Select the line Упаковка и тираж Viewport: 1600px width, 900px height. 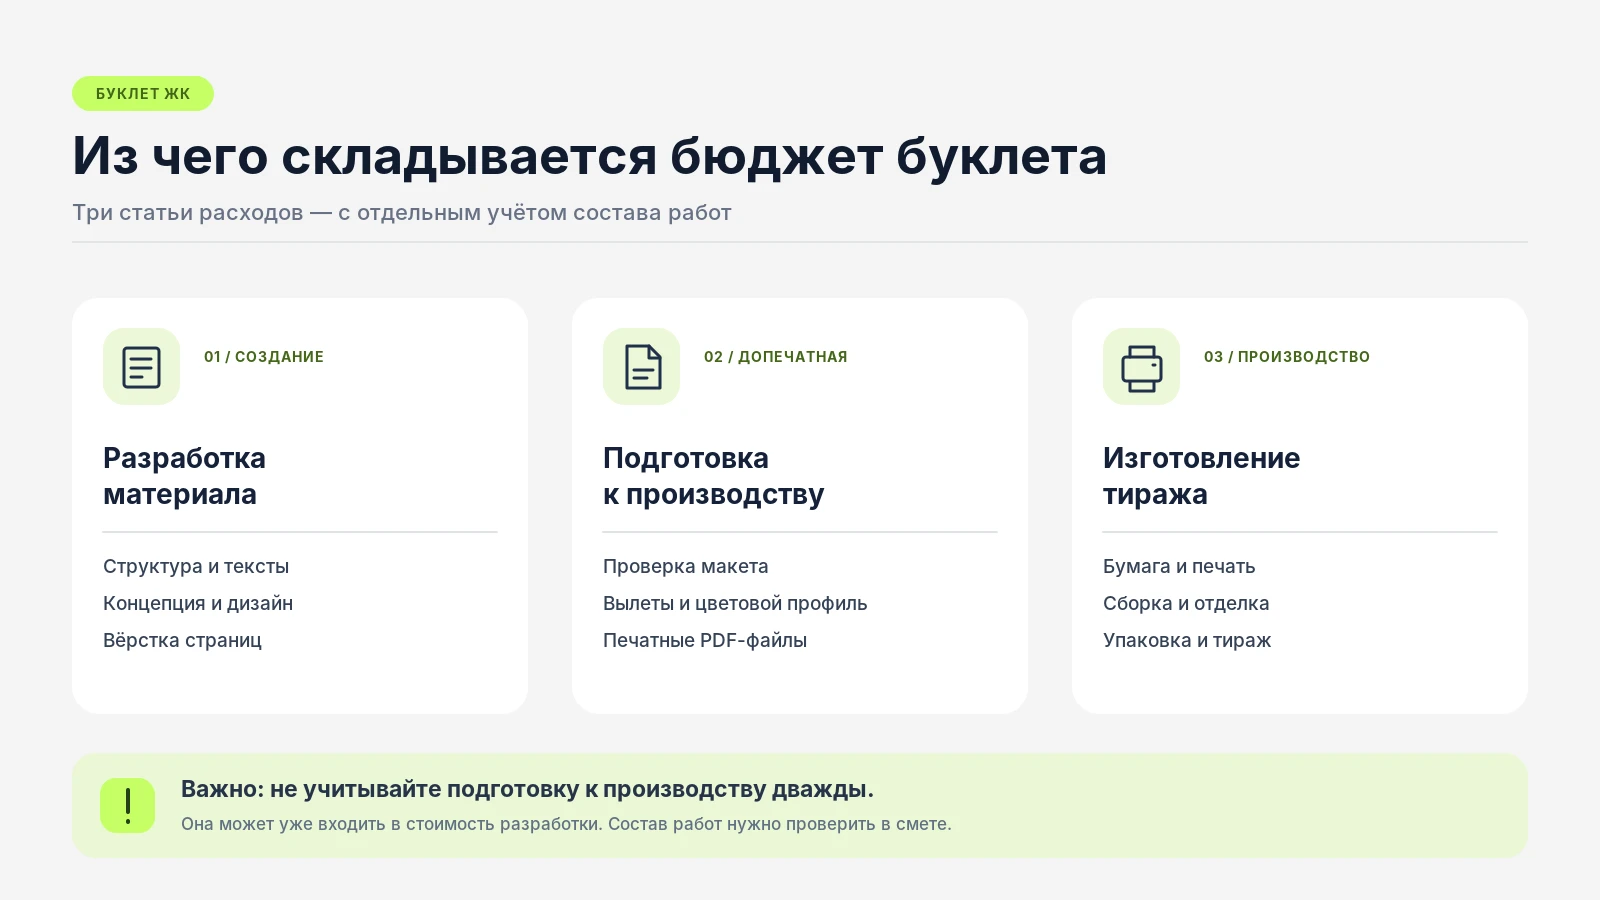click(x=1187, y=640)
